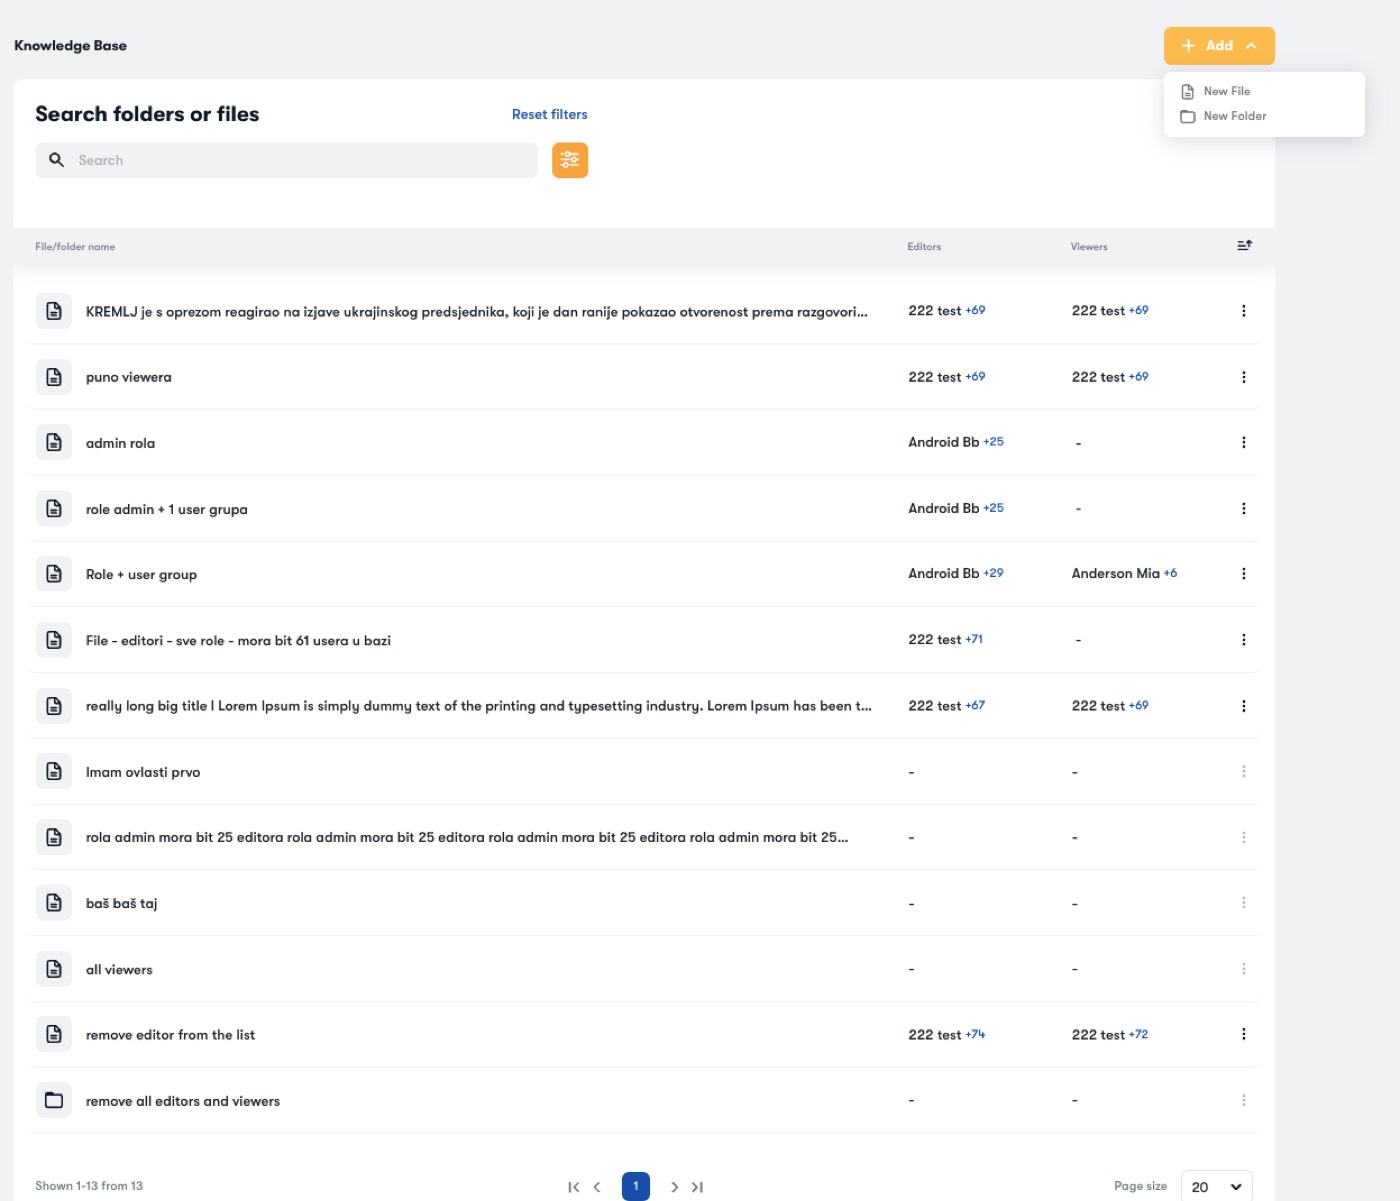This screenshot has height=1201, width=1400.
Task: Click the Search folders or files field
Action: click(x=287, y=160)
